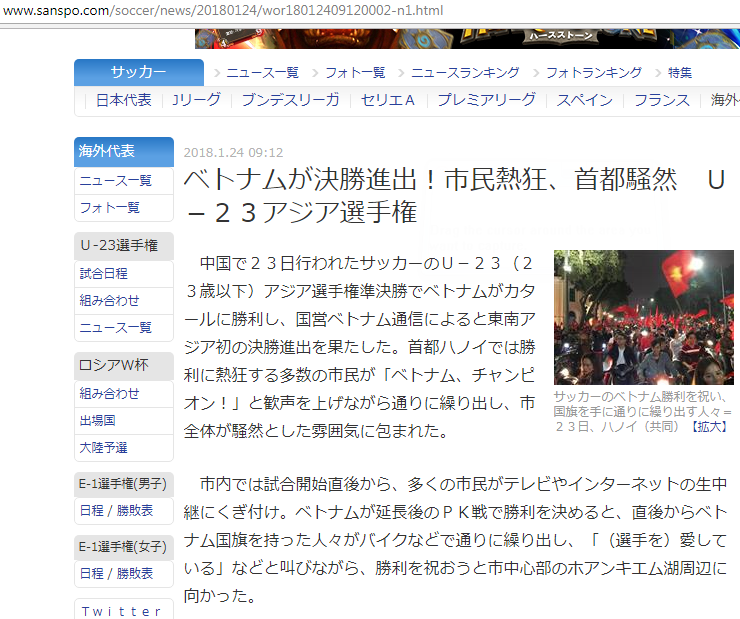Select フランス category
The image size is (740, 619).
pos(662,100)
